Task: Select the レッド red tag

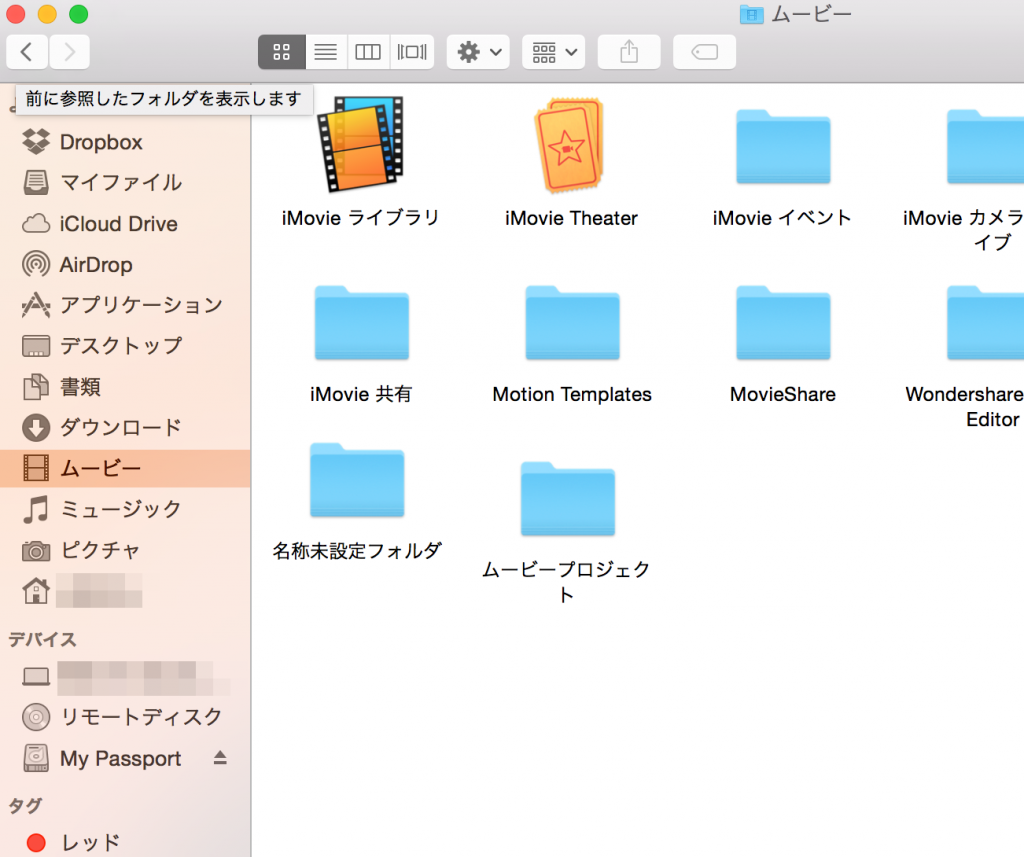Action: click(90, 842)
